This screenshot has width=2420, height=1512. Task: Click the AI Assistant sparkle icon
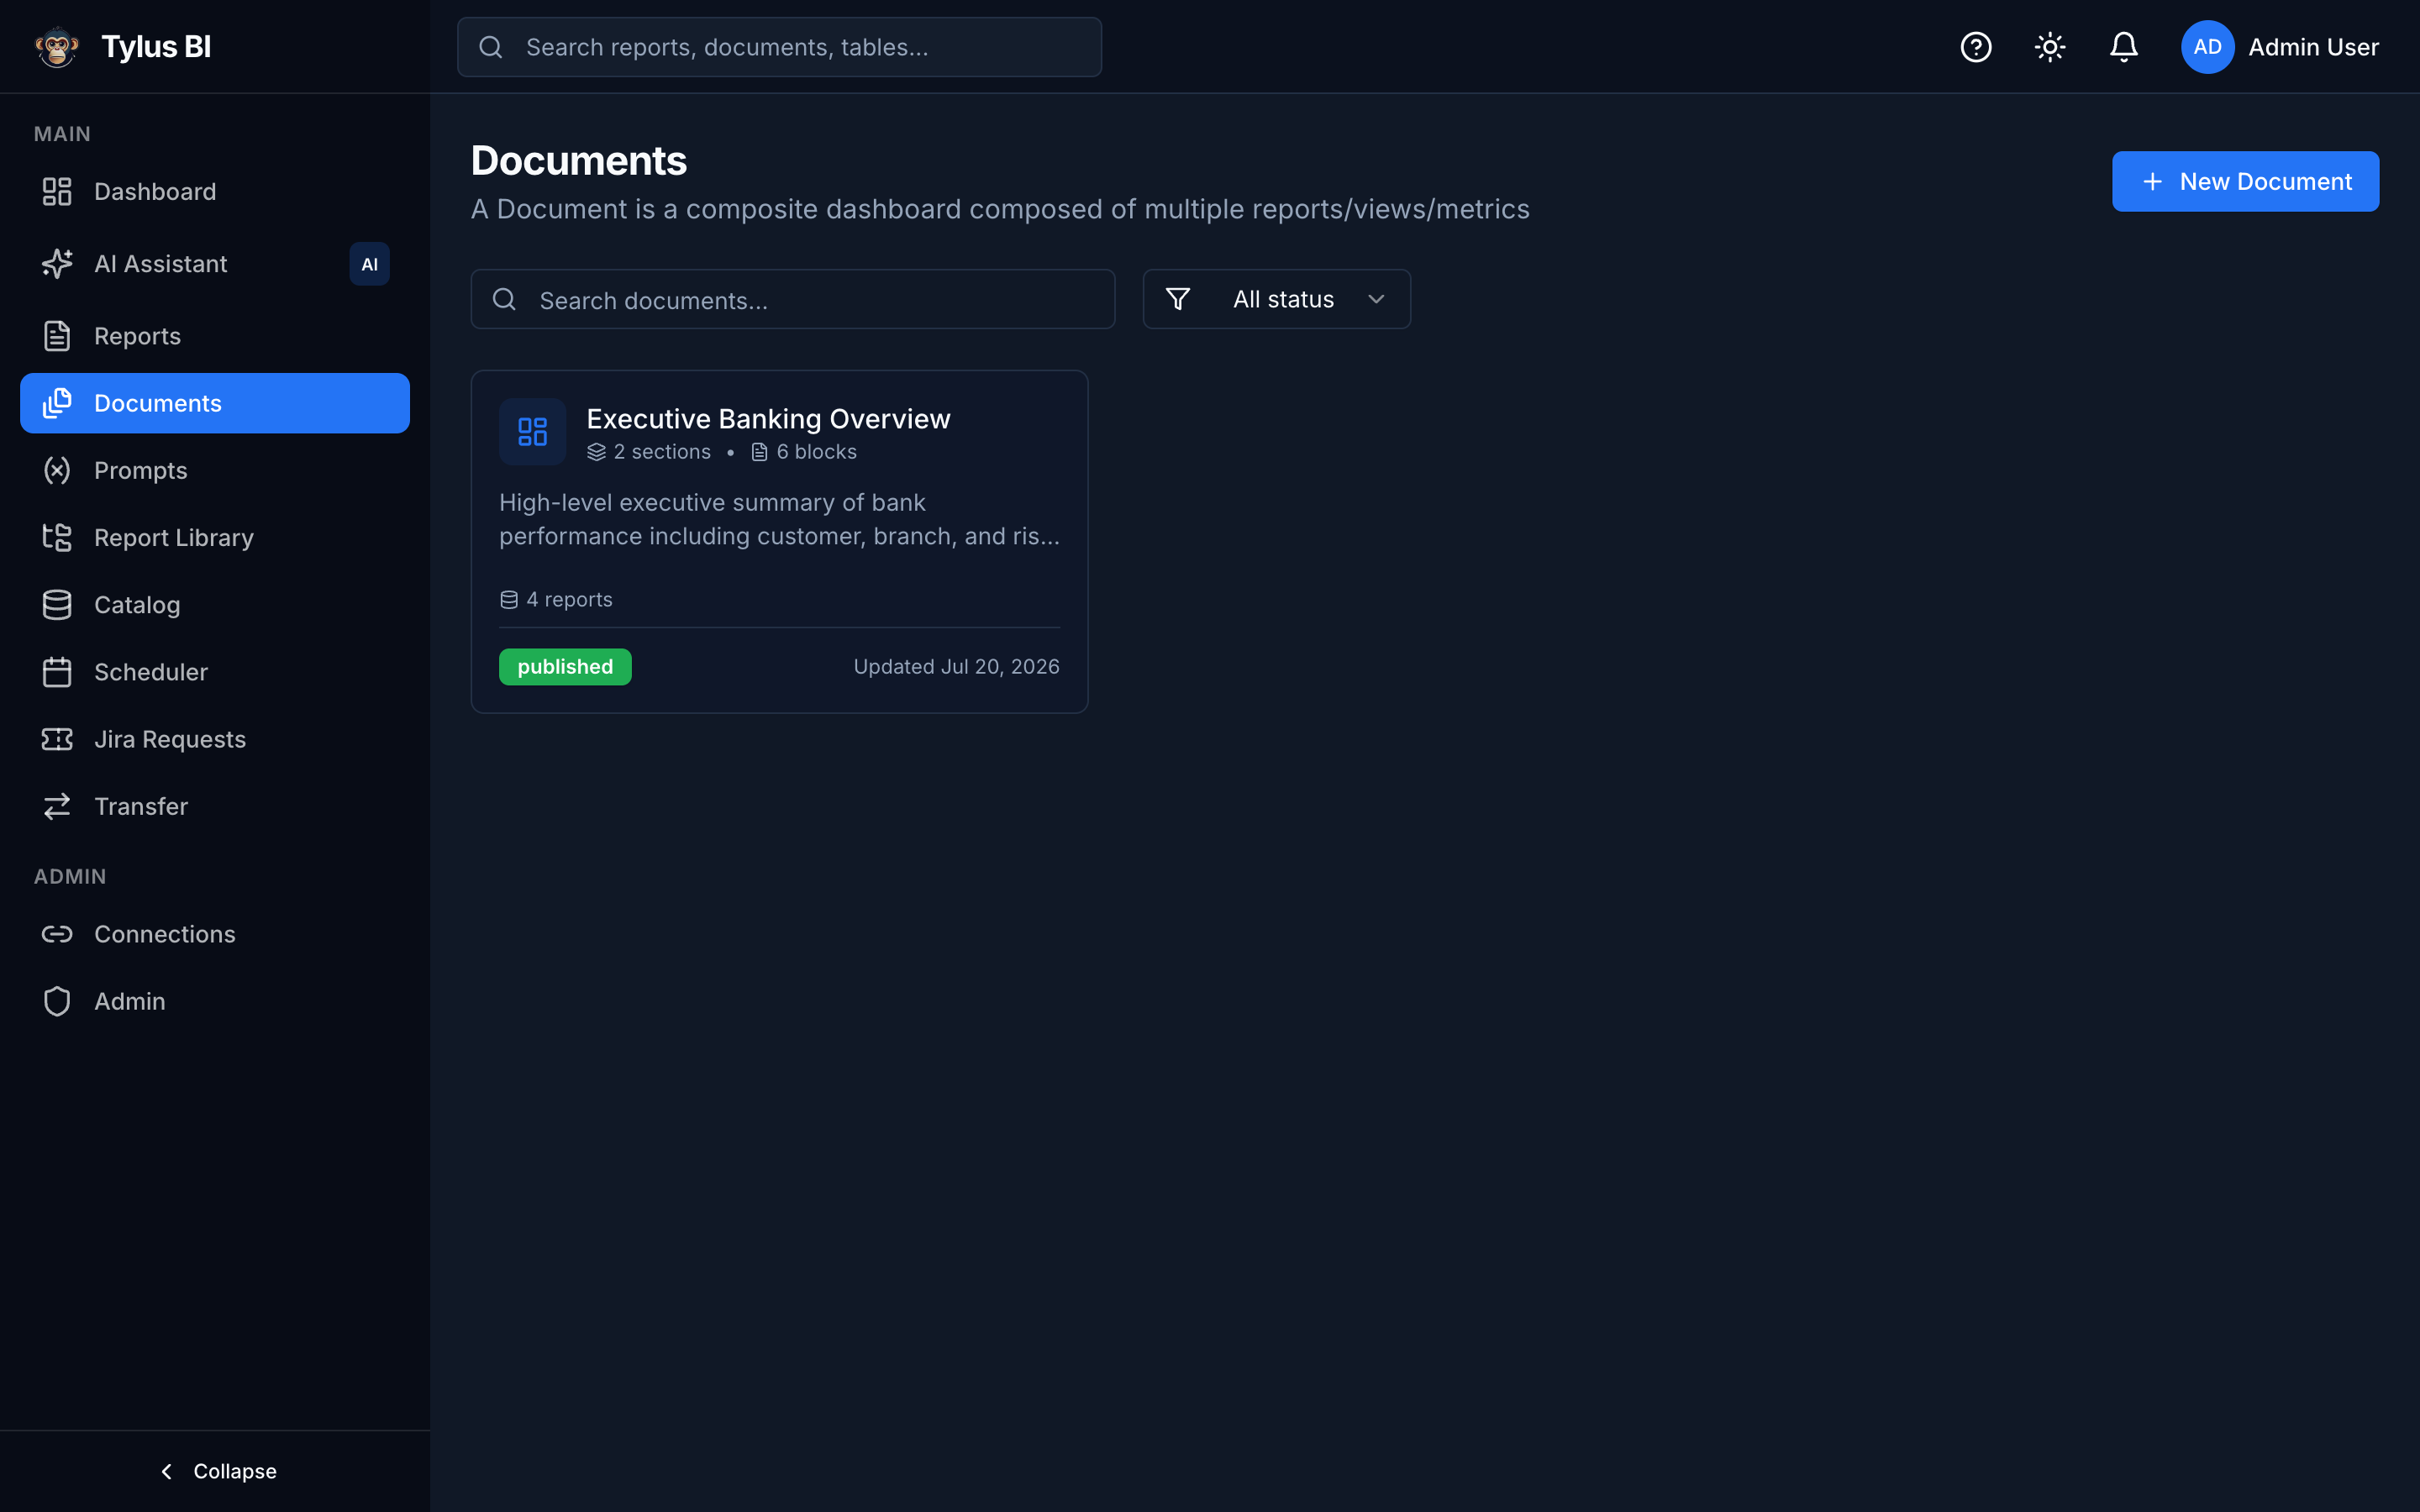57,263
